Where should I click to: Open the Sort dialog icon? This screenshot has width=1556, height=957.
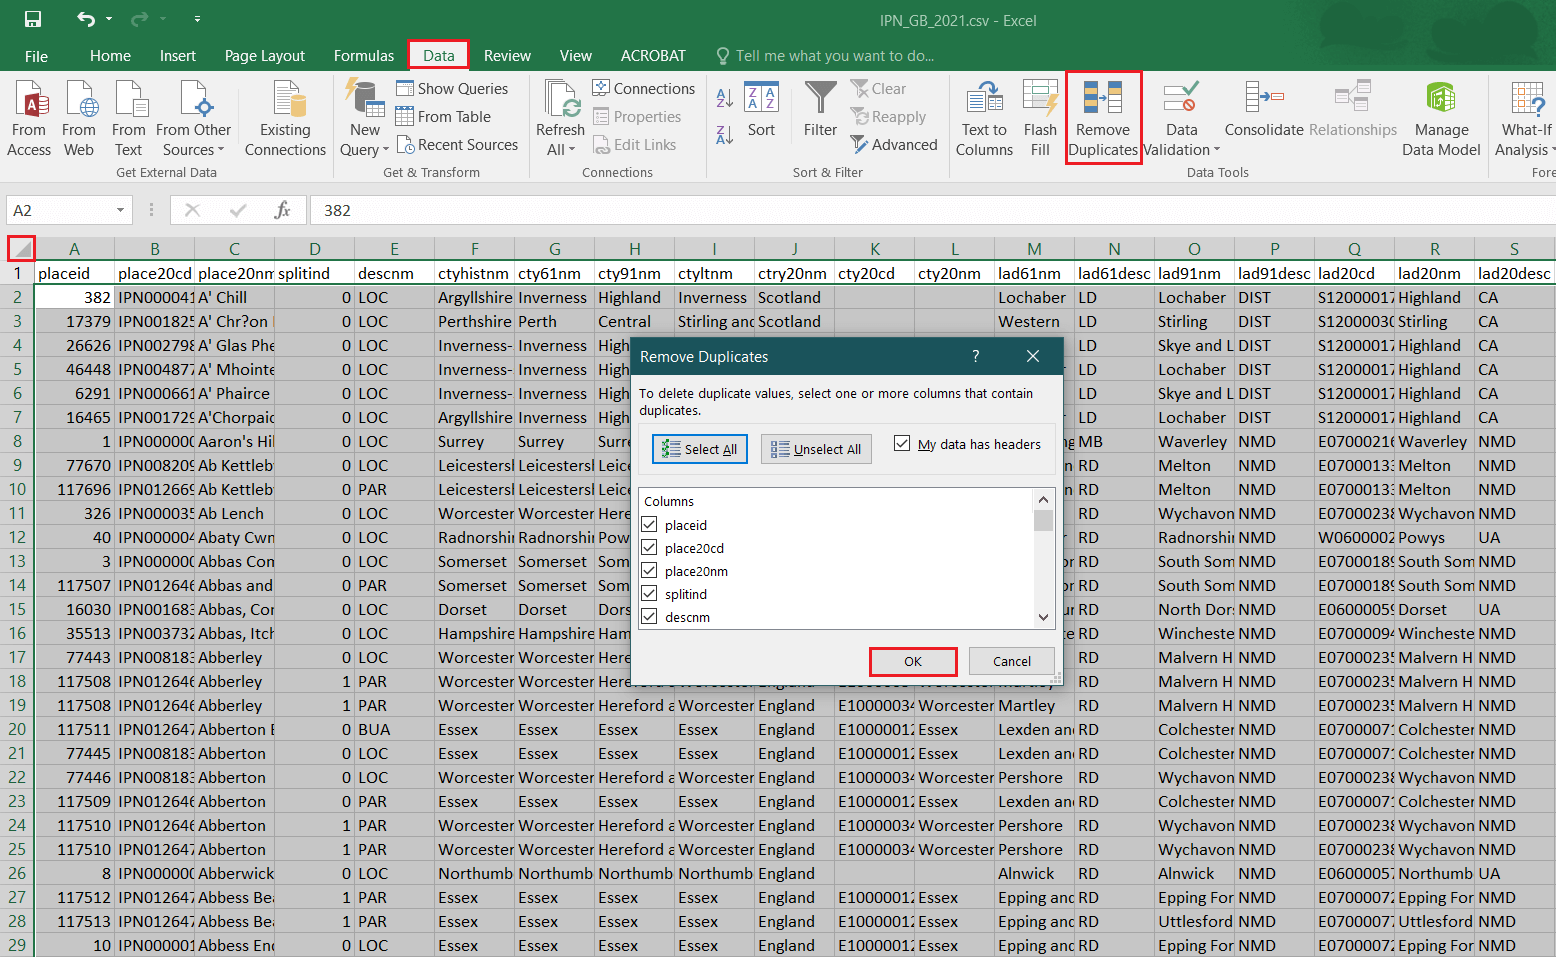click(761, 110)
